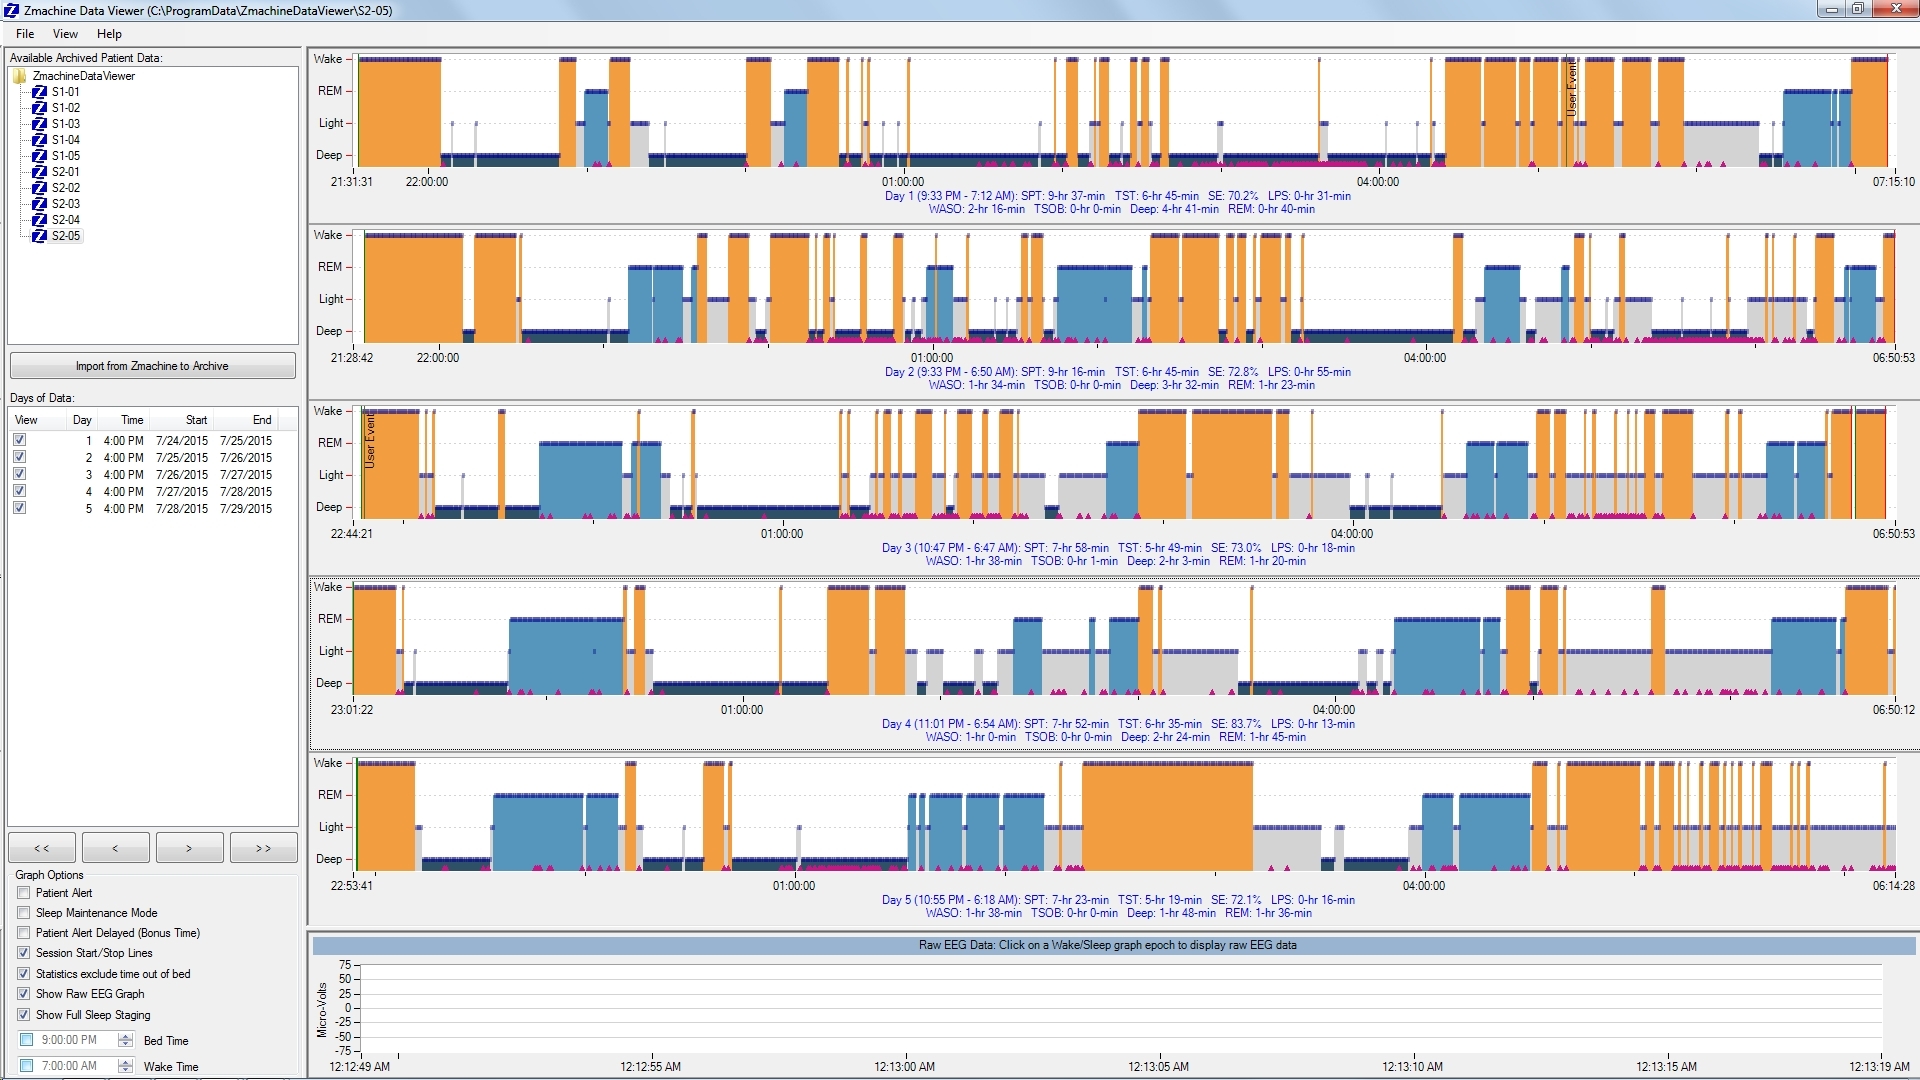Jump to last day with >> button
The width and height of the screenshot is (1920, 1080).
[x=263, y=848]
